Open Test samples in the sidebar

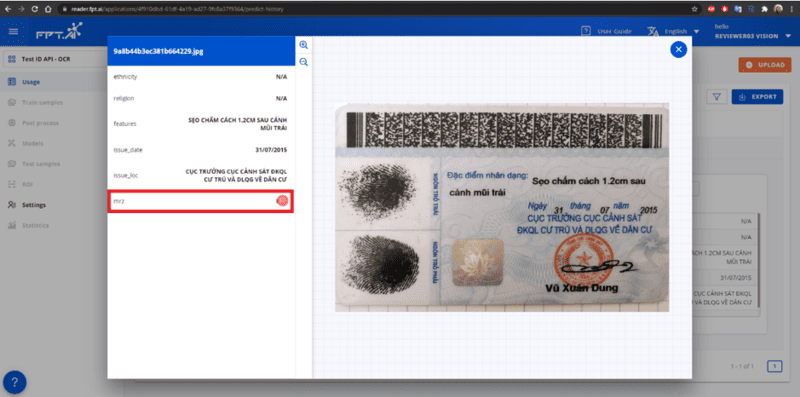tap(41, 164)
